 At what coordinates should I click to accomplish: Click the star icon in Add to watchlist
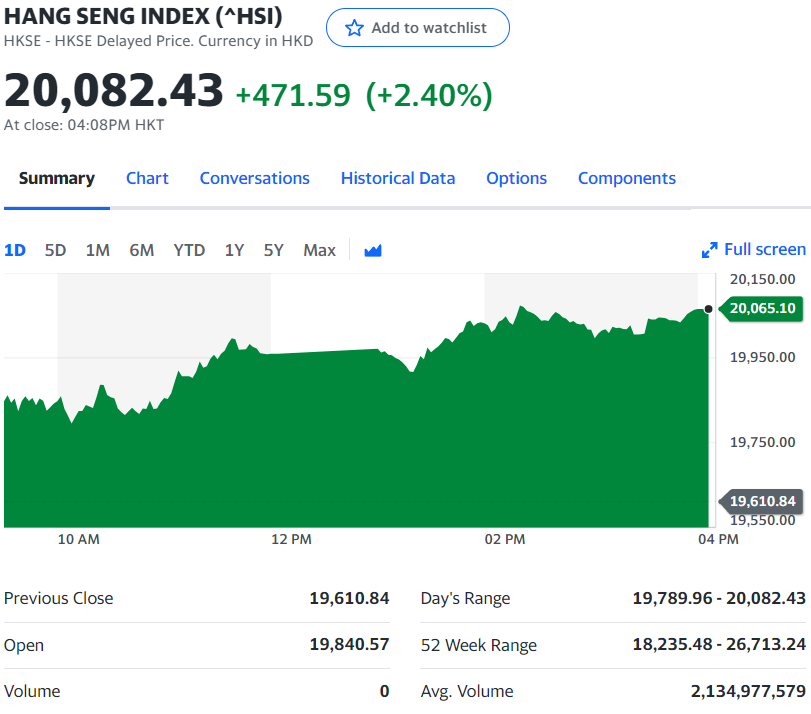coord(354,28)
